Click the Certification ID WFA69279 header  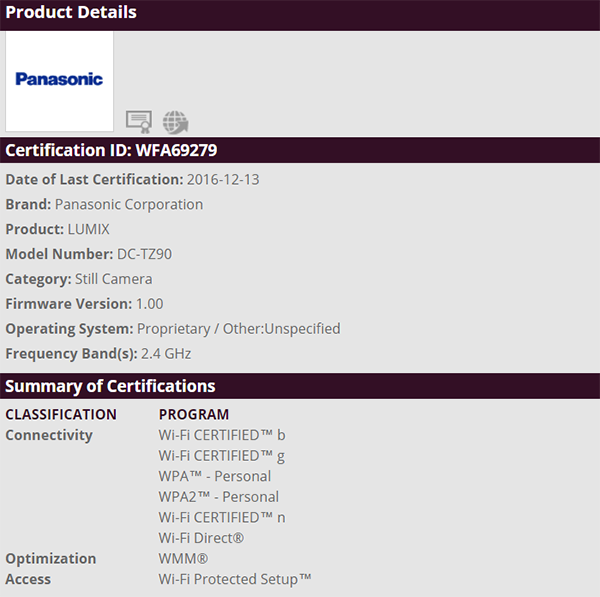111,150
